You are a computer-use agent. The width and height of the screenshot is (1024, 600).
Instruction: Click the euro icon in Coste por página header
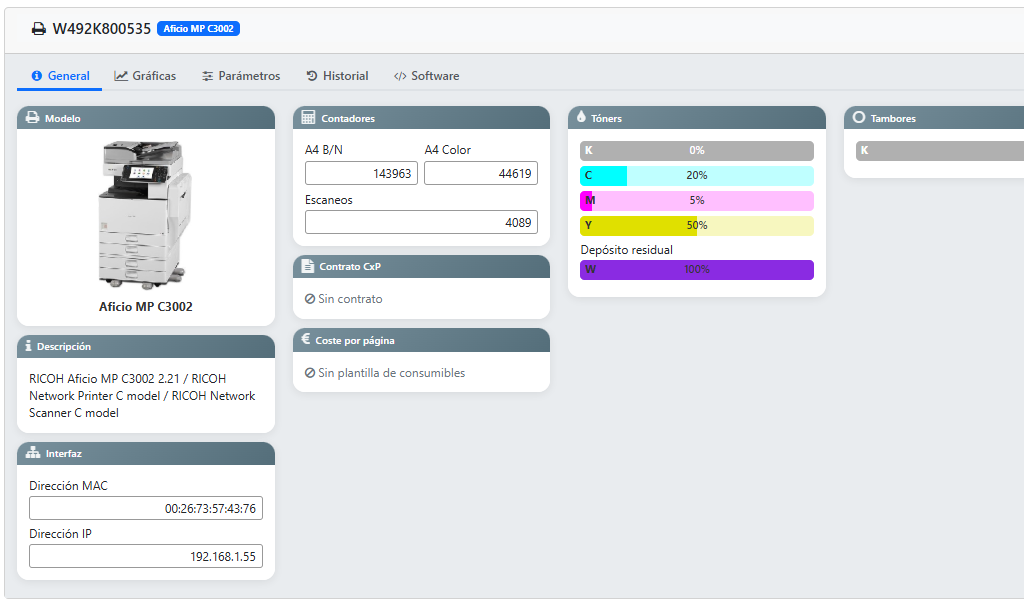[x=306, y=339]
